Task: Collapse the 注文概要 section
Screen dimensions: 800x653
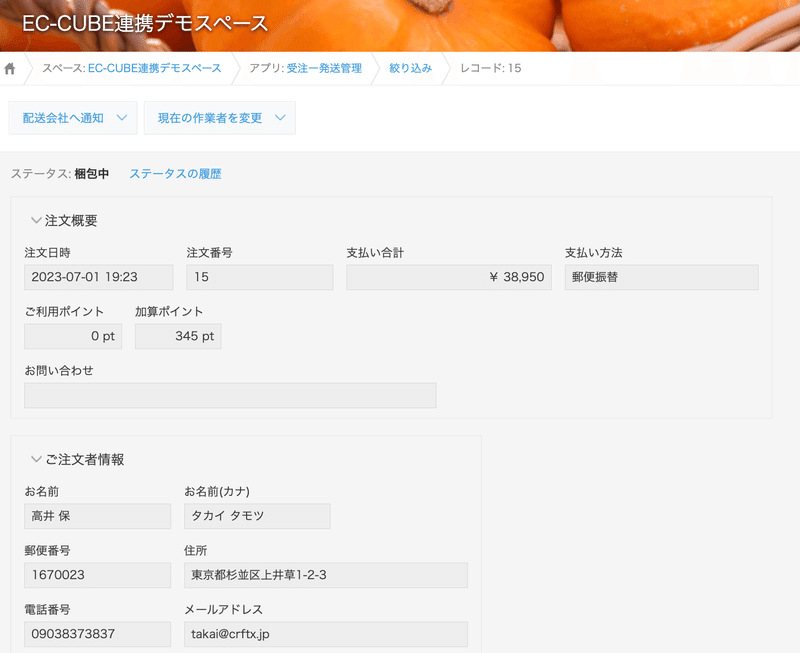Action: (36, 220)
